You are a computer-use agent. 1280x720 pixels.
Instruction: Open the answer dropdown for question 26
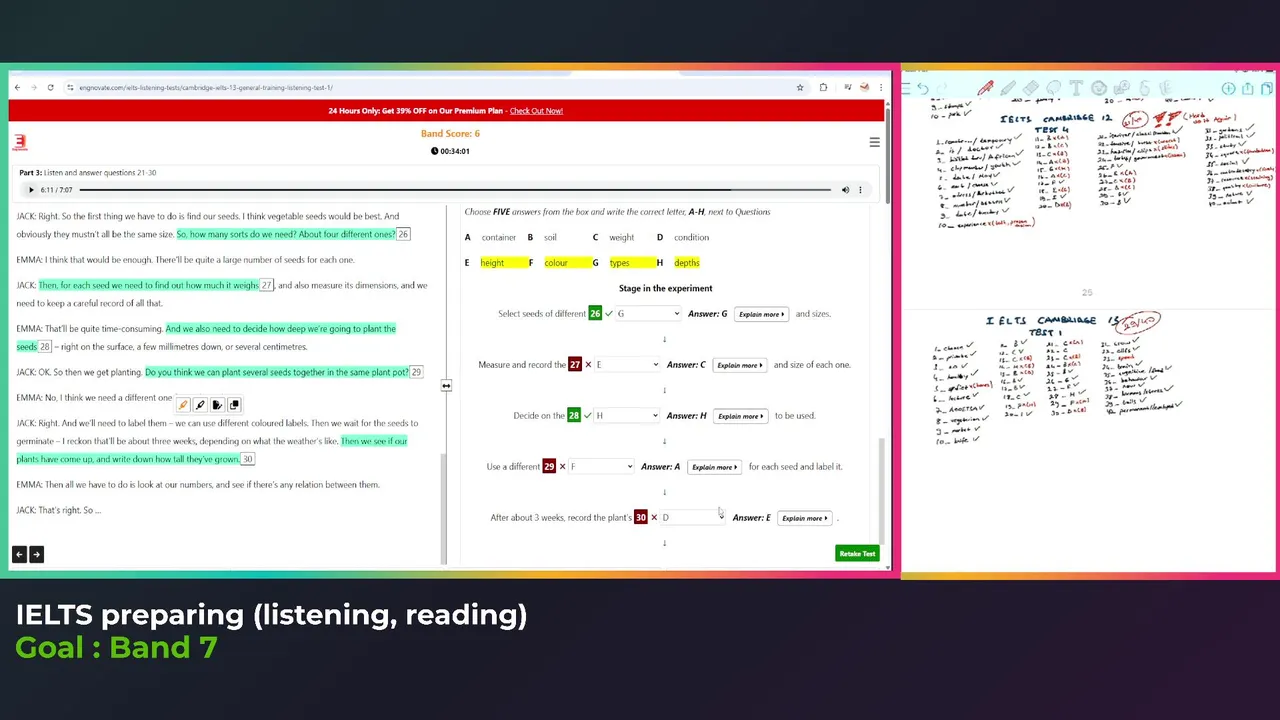pos(648,314)
